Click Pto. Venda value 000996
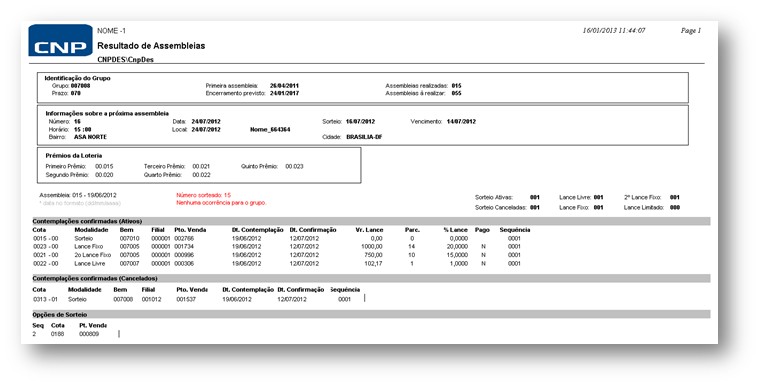 184,255
